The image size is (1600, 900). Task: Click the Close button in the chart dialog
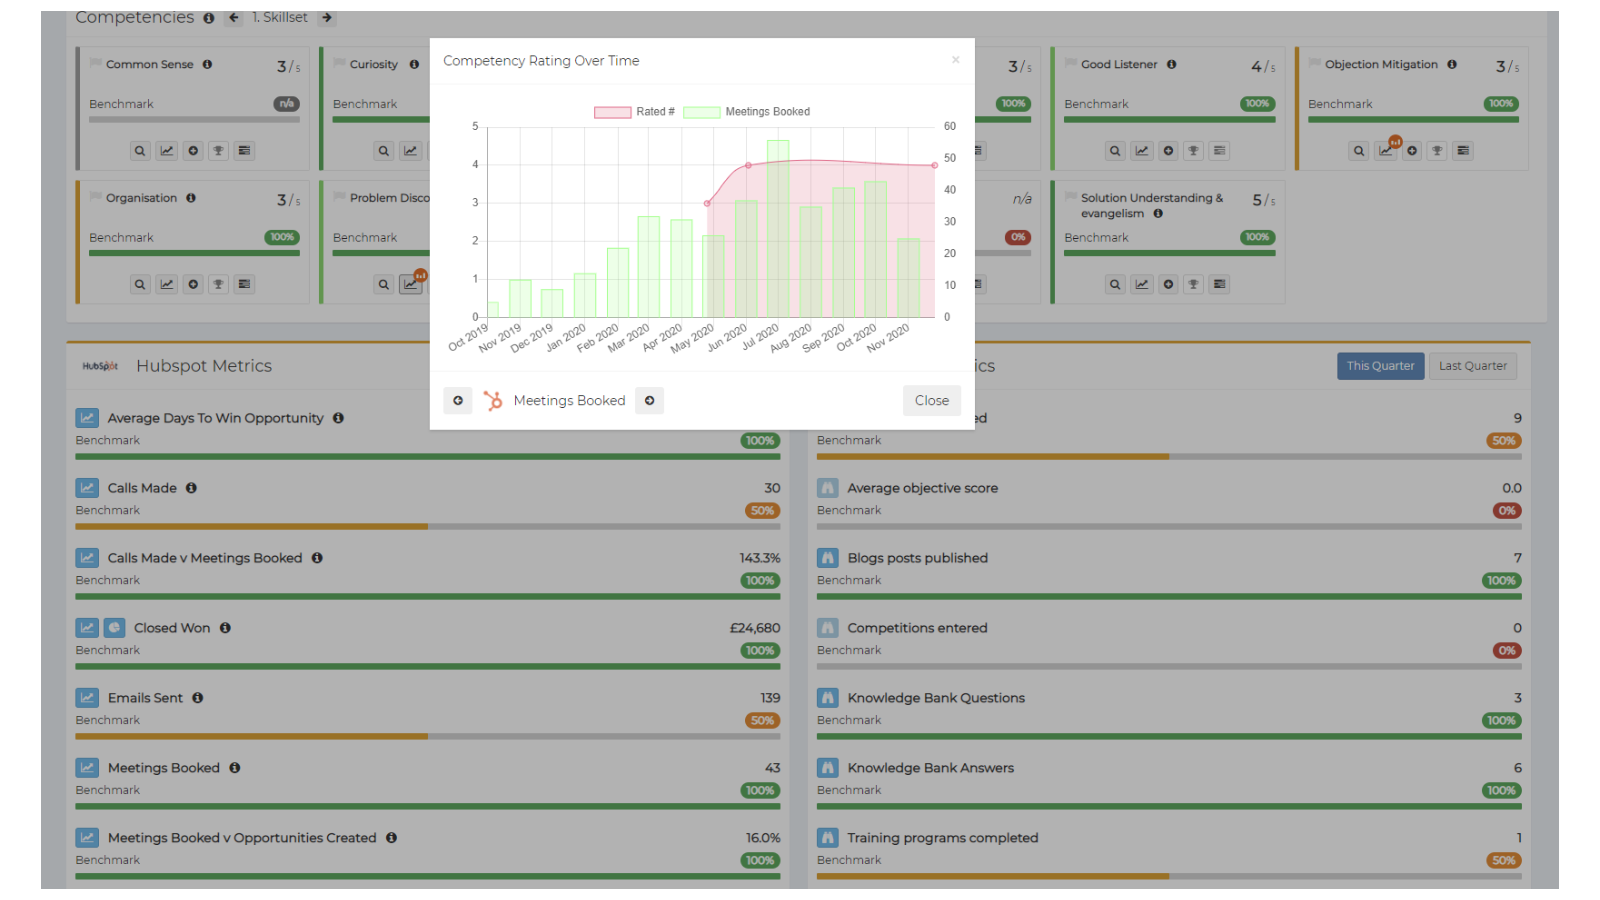[x=931, y=400]
